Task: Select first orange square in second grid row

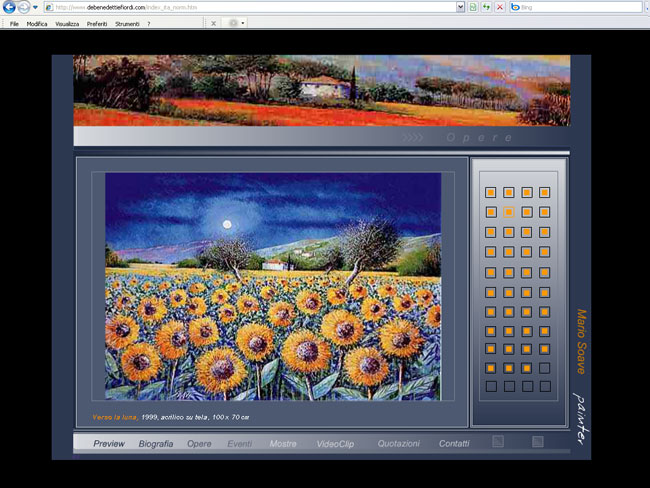Action: point(491,212)
